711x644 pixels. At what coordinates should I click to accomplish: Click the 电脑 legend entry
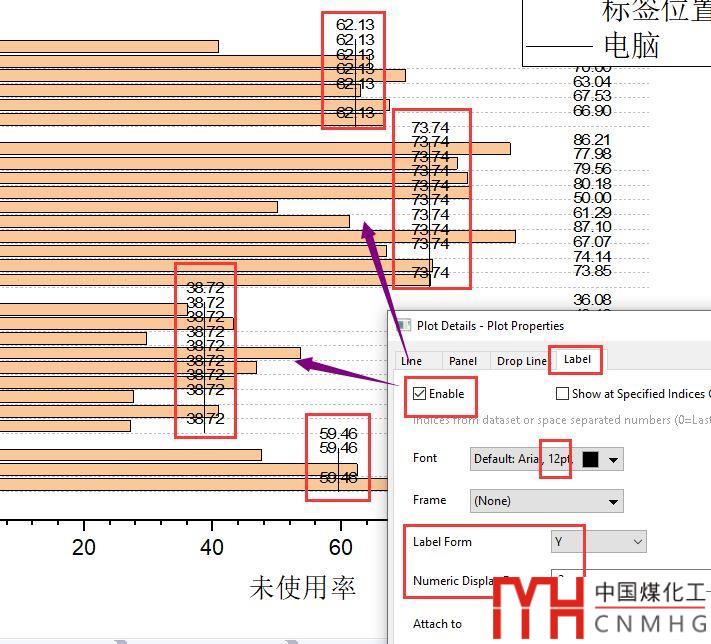(x=631, y=46)
